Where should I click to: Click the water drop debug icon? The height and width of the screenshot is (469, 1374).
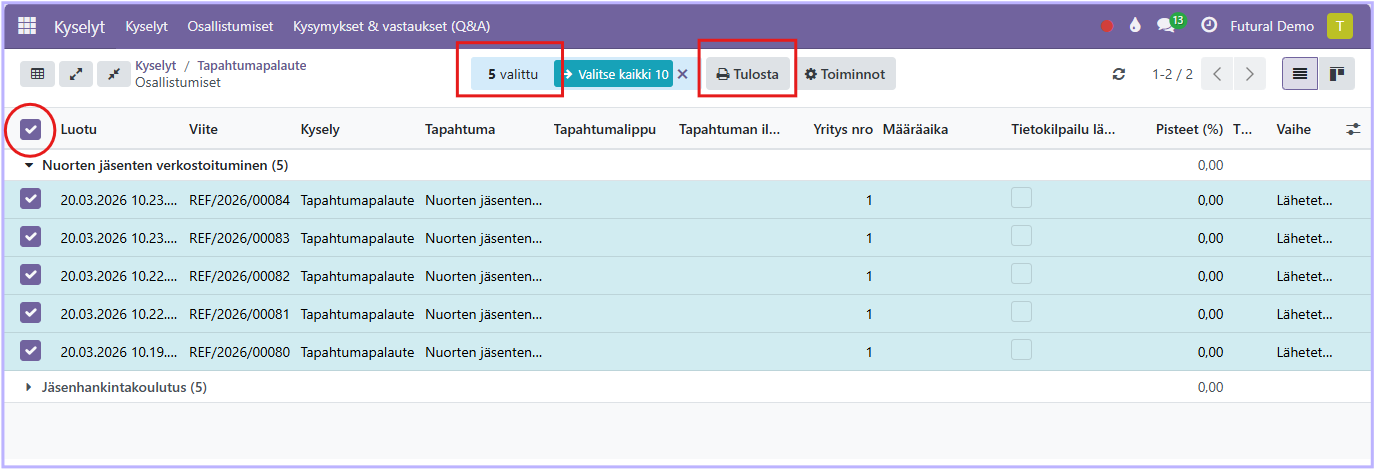tap(1134, 26)
